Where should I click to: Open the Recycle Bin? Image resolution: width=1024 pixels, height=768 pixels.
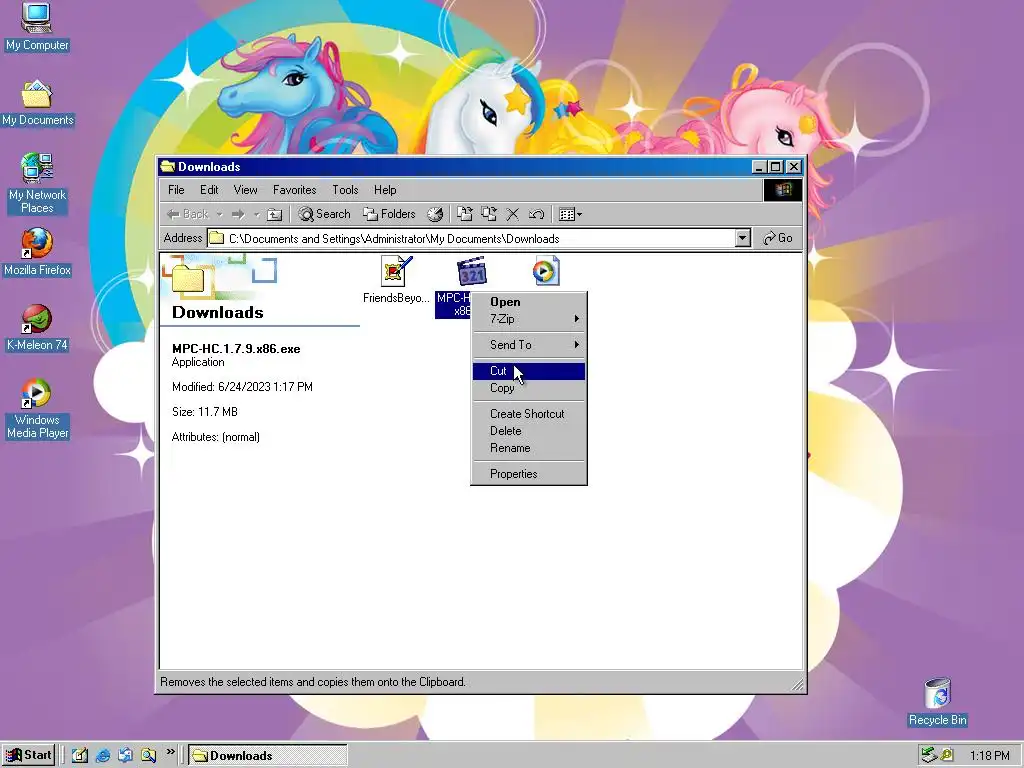(x=937, y=703)
